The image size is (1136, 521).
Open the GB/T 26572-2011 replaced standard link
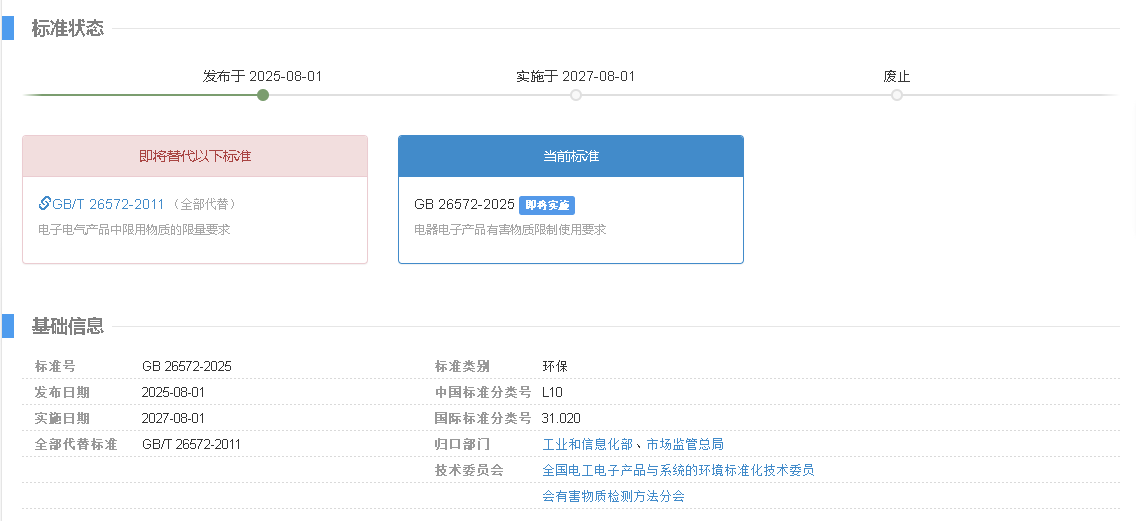coord(108,204)
